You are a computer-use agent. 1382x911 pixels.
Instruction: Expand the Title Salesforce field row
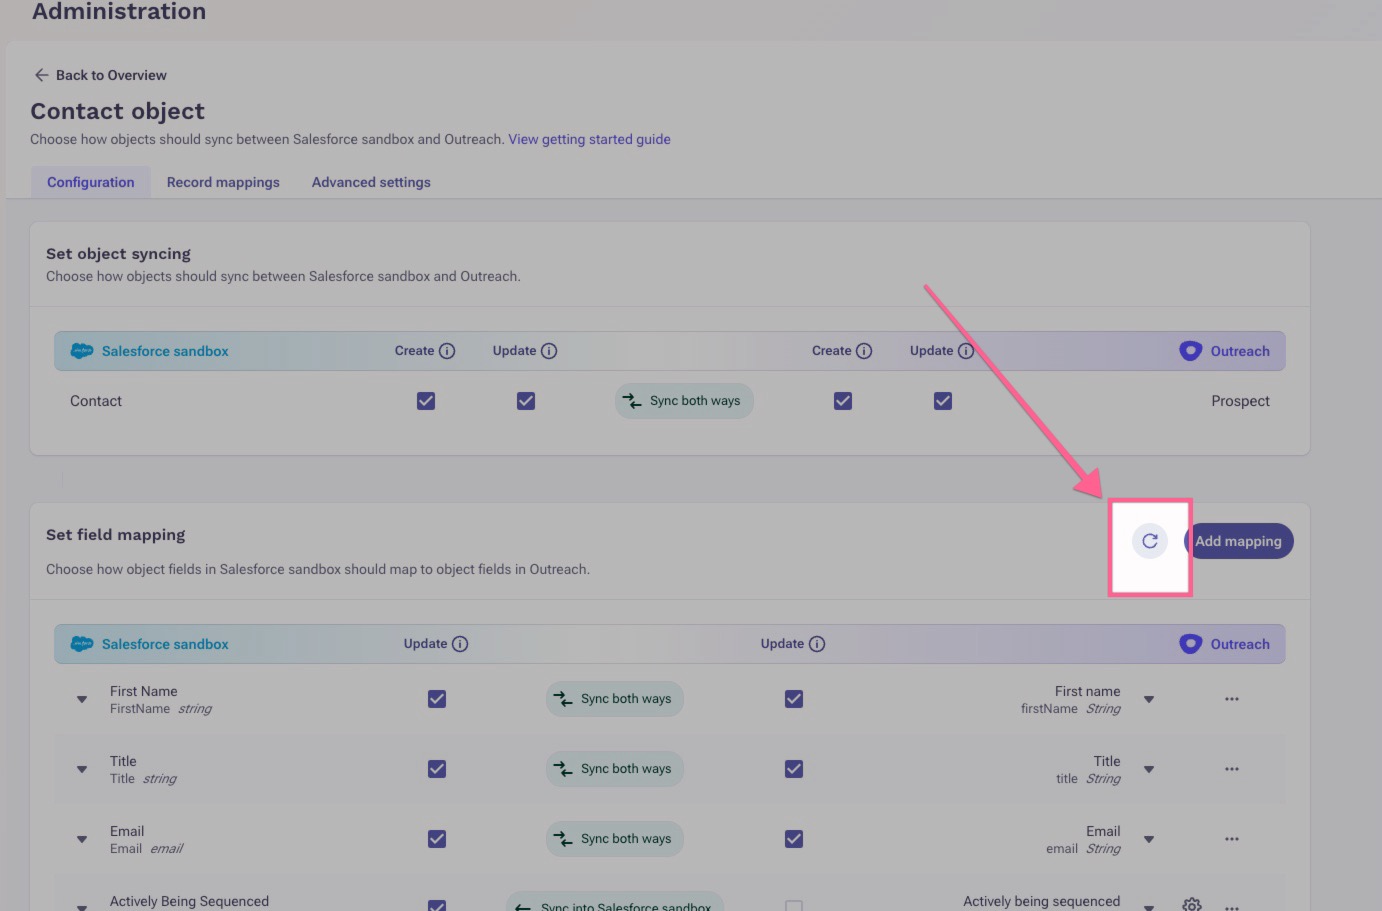tap(82, 770)
